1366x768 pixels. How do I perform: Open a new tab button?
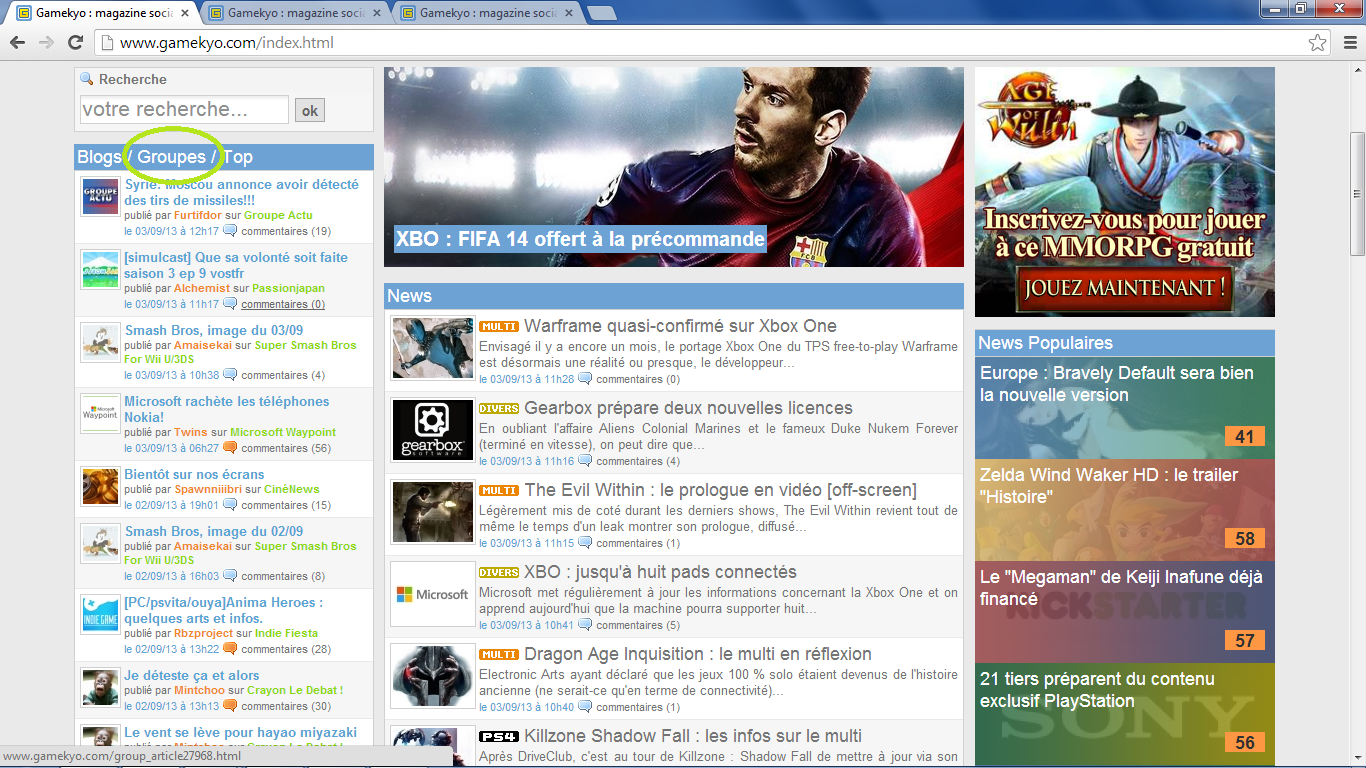pyautogui.click(x=602, y=13)
